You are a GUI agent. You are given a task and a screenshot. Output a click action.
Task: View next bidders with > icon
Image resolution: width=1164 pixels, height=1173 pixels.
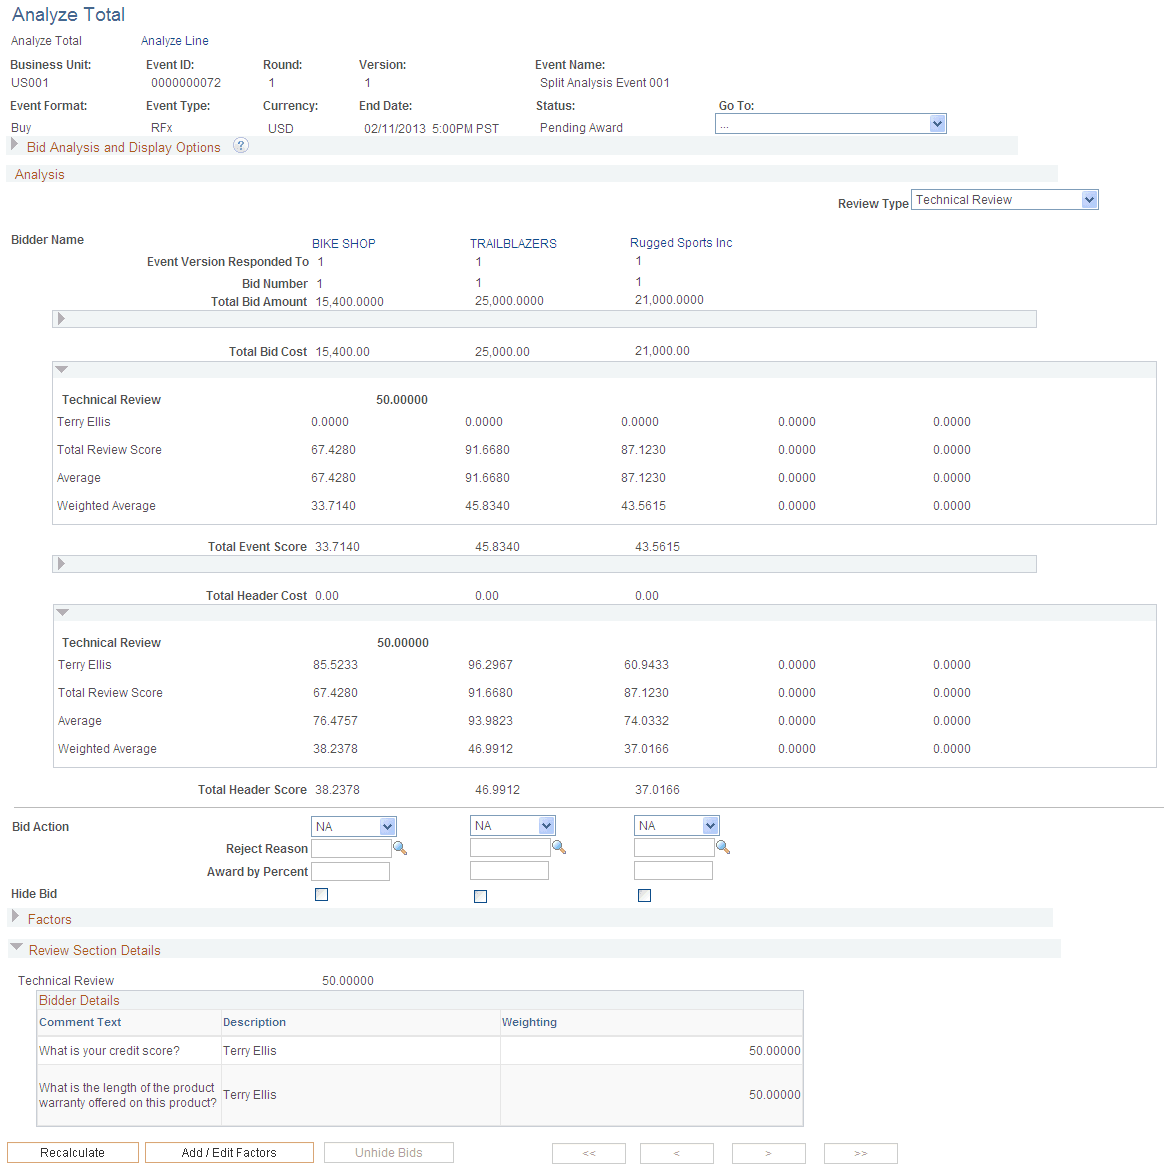768,1153
